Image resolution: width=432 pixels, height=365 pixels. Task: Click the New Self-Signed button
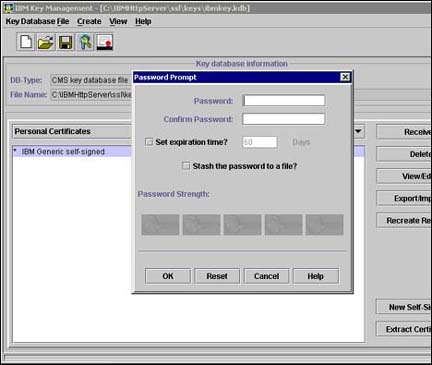(x=404, y=307)
